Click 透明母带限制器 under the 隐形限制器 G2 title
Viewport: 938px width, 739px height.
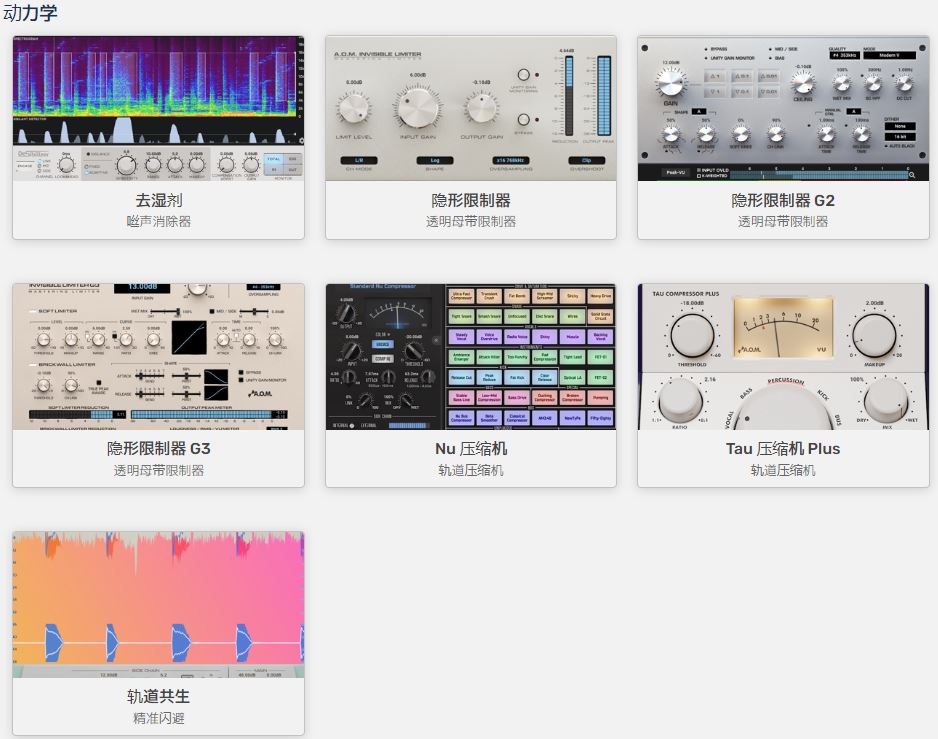click(783, 221)
